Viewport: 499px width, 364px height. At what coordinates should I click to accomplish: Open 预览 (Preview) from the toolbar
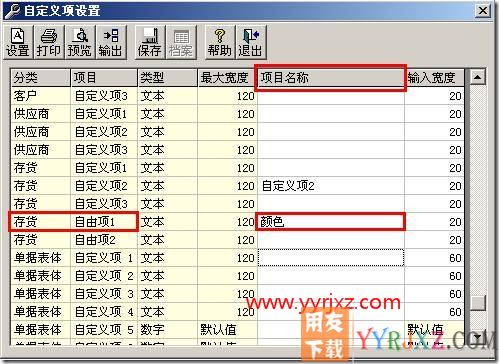coord(79,43)
